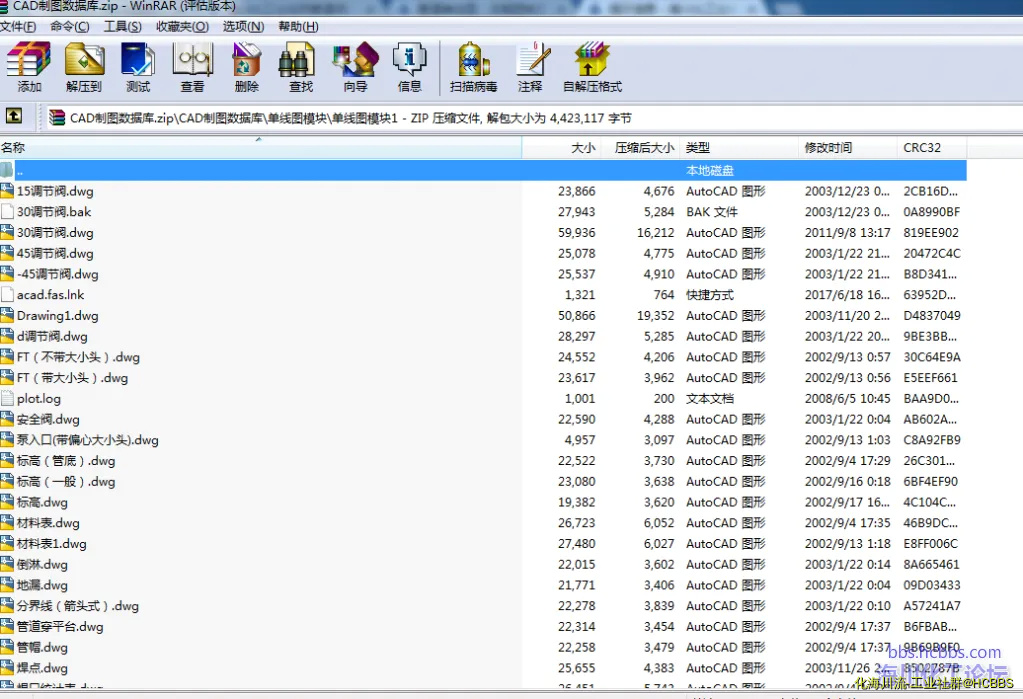Image resolution: width=1023 pixels, height=699 pixels.
Task: Select the 30调节阀.bak file icon
Action: pos(7,211)
